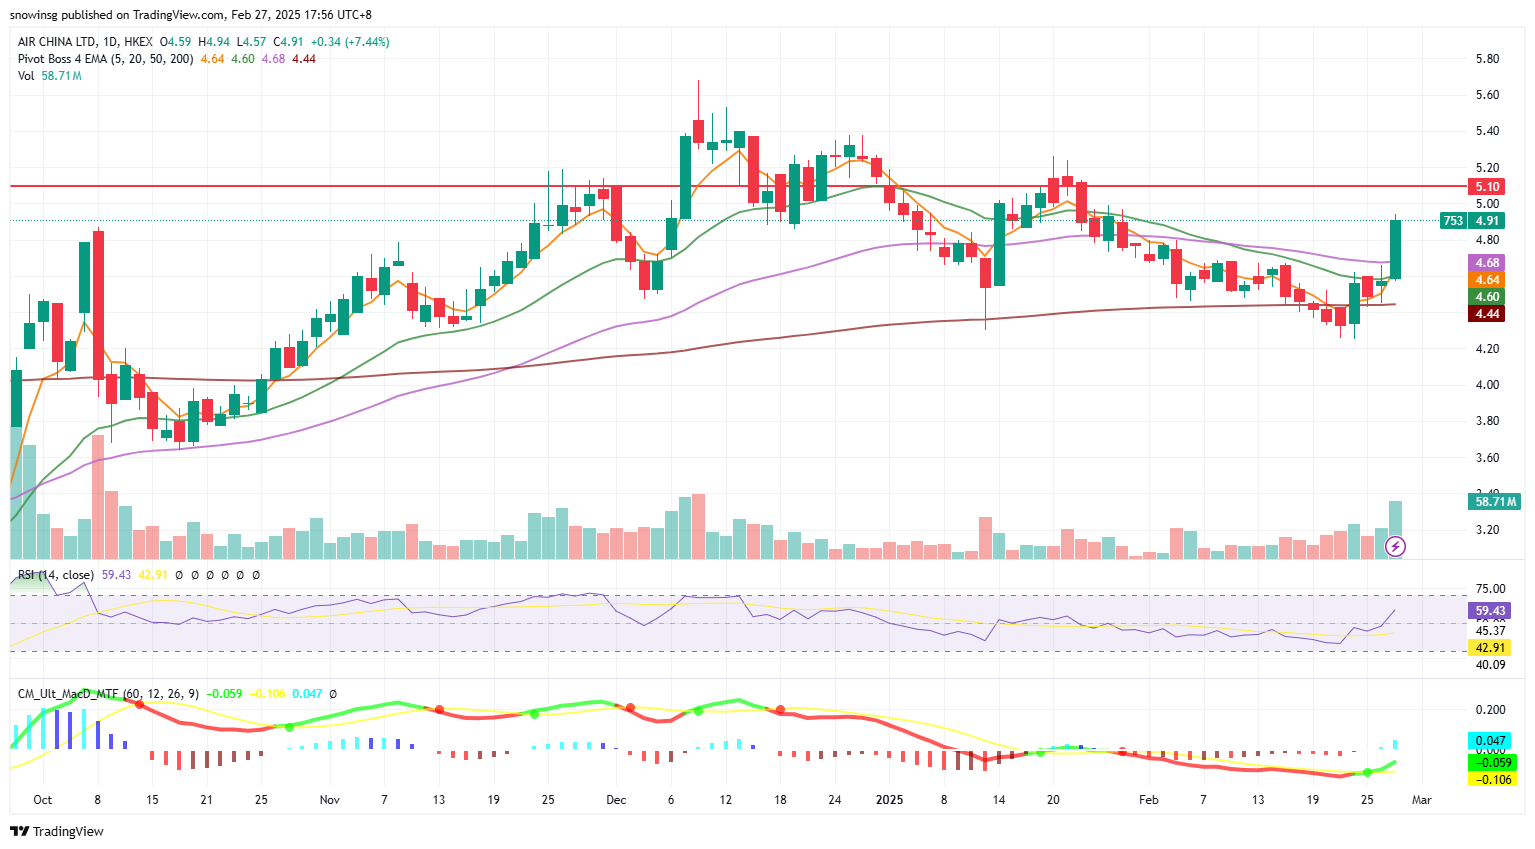Click the H4.94 high value in header

coord(214,42)
